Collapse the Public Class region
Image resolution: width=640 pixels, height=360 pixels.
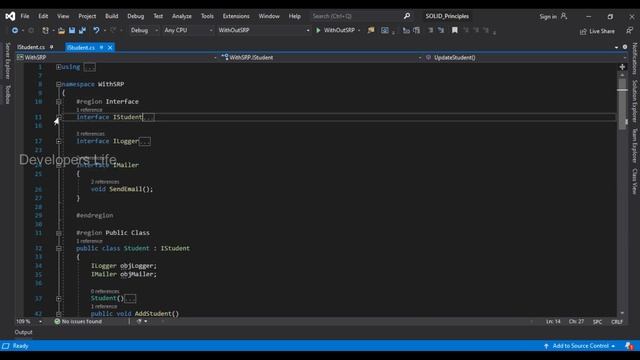(x=58, y=233)
